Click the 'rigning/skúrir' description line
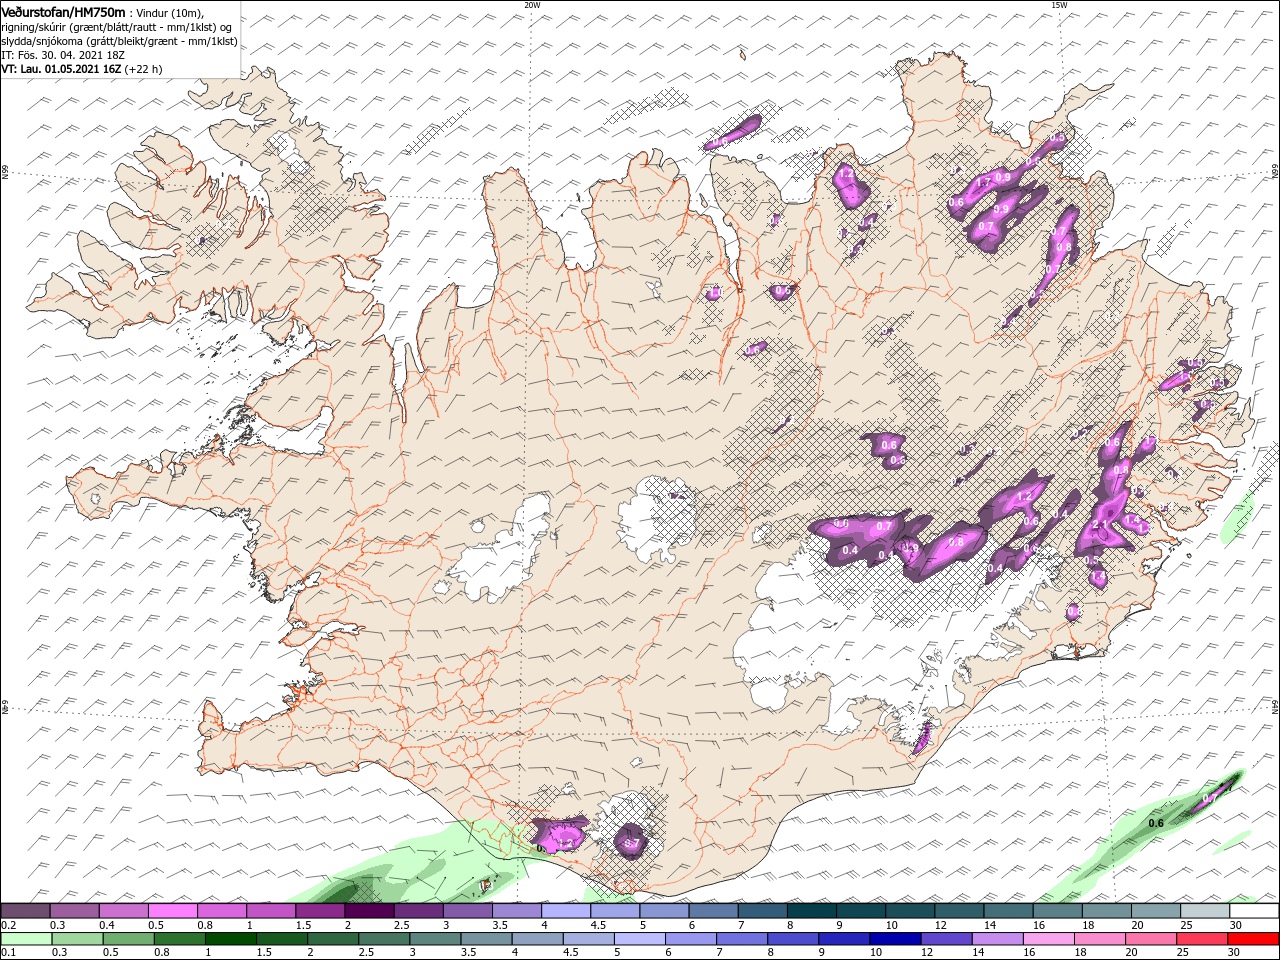The image size is (1280, 960). (x=117, y=27)
